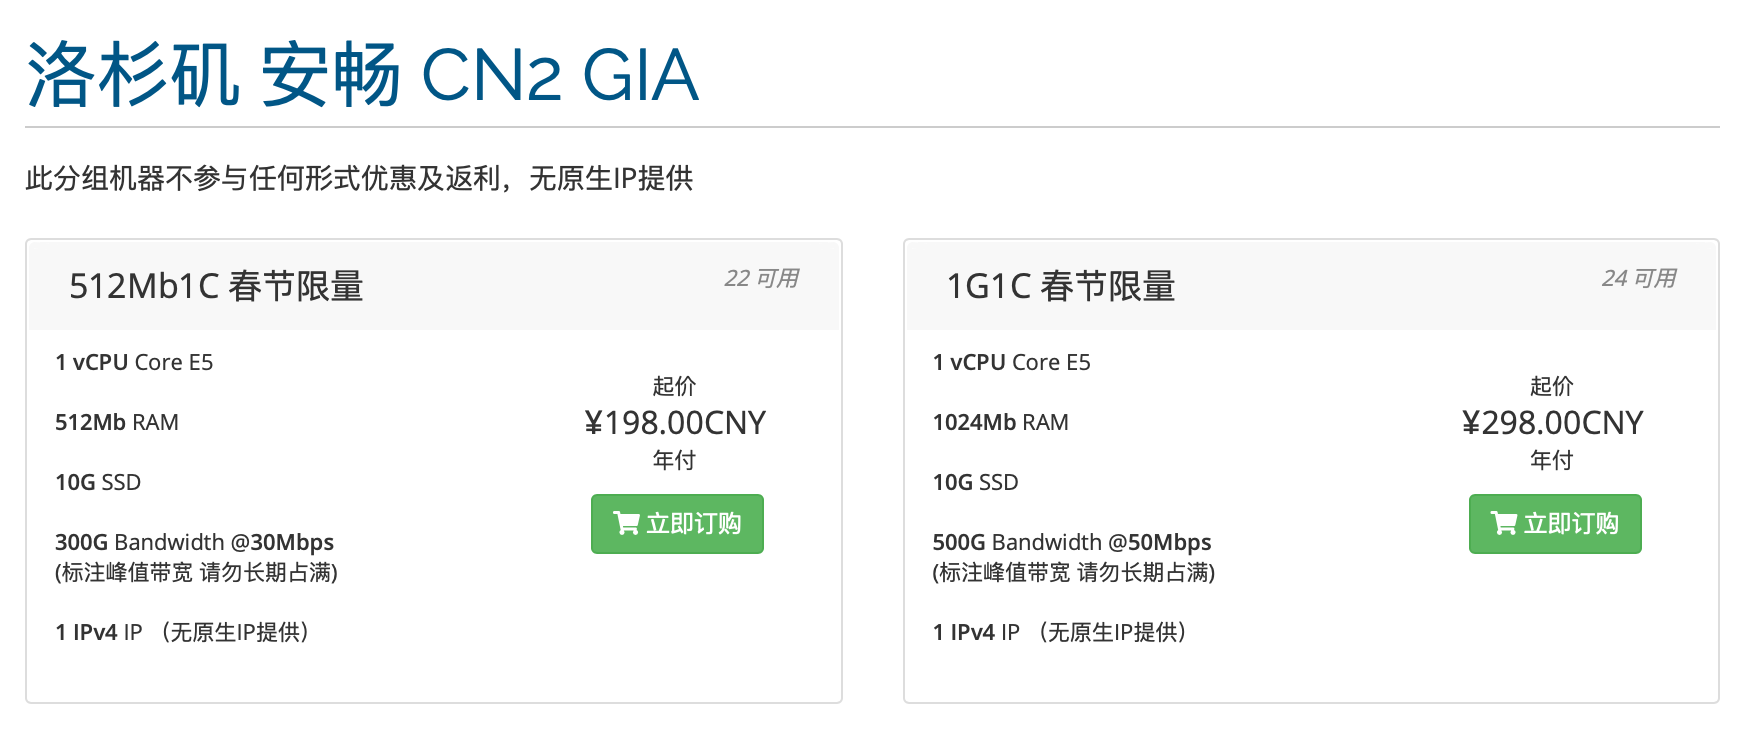This screenshot has width=1746, height=740.
Task: Click the 512Mb RAM specification line
Action: click(117, 422)
